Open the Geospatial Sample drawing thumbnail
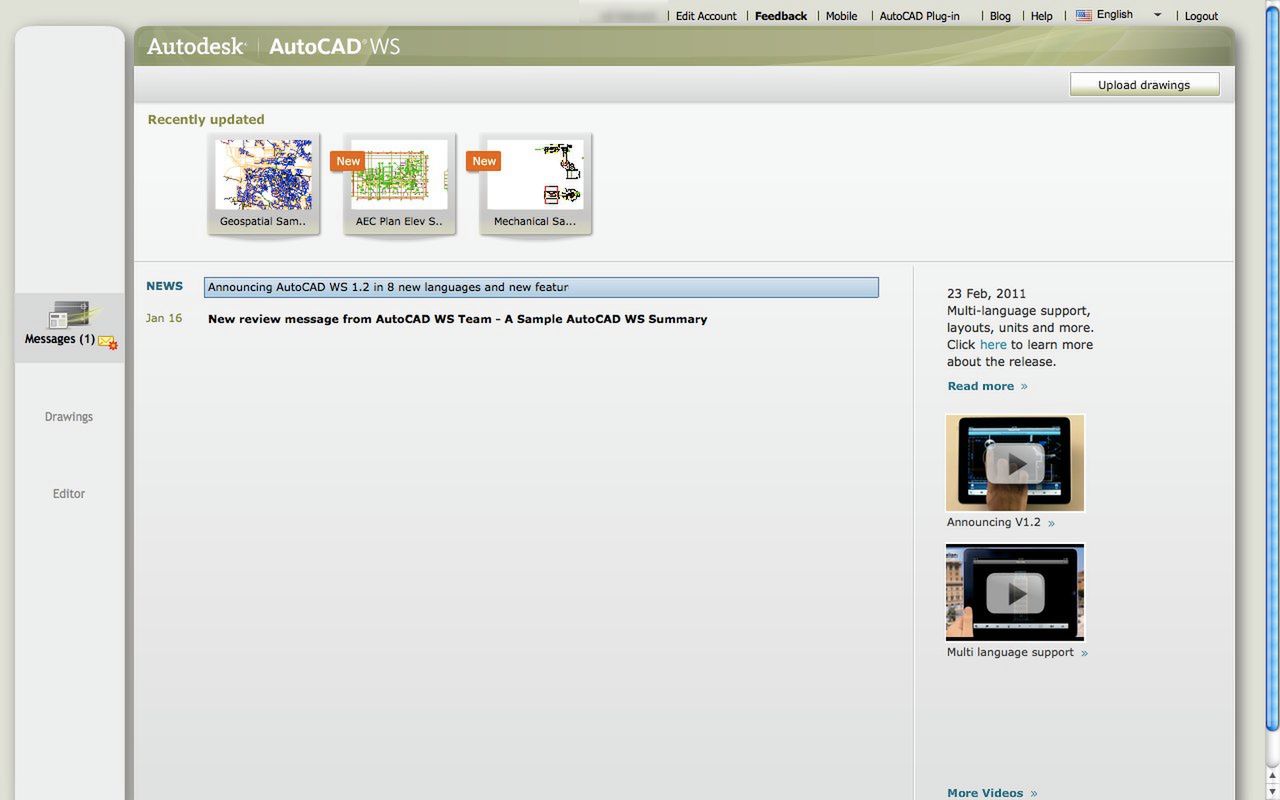 click(264, 184)
